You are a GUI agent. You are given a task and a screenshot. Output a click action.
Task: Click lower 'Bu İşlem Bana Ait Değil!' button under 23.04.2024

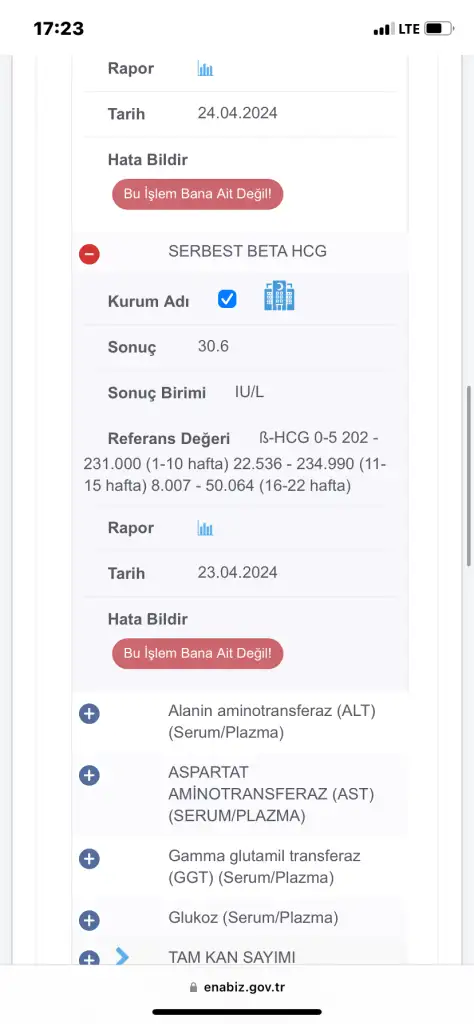coord(198,653)
